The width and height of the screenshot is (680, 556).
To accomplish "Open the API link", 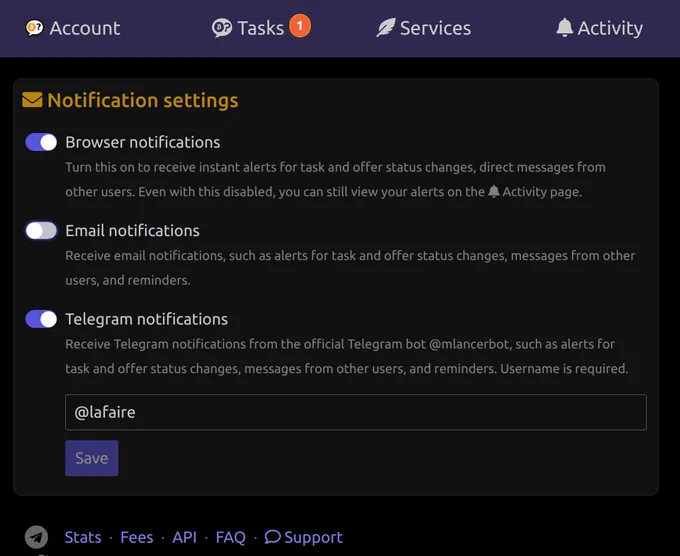I will (x=184, y=537).
